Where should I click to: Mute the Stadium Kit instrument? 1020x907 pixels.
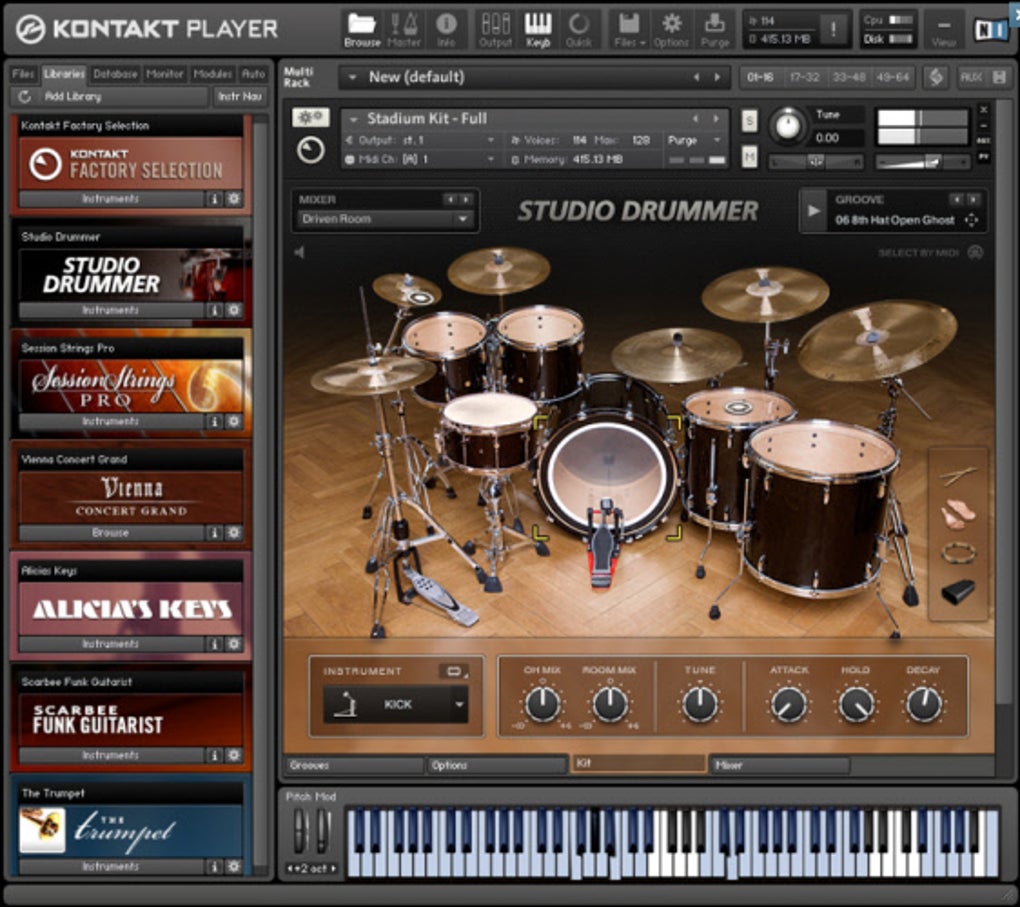pyautogui.click(x=749, y=157)
